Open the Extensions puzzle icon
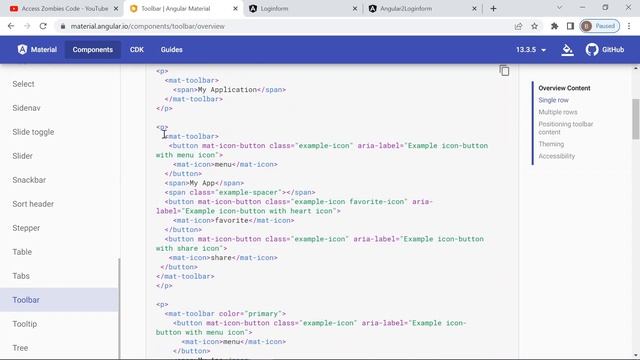640x360 pixels. click(x=554, y=26)
